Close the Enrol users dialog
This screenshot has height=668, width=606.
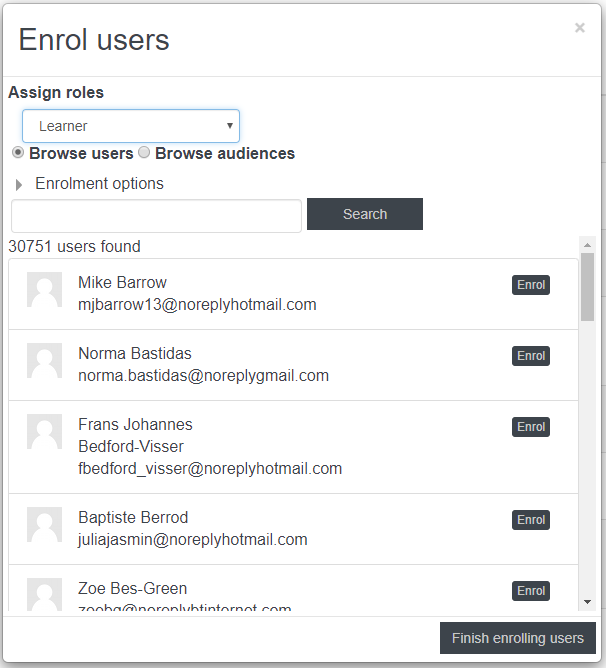tap(580, 28)
